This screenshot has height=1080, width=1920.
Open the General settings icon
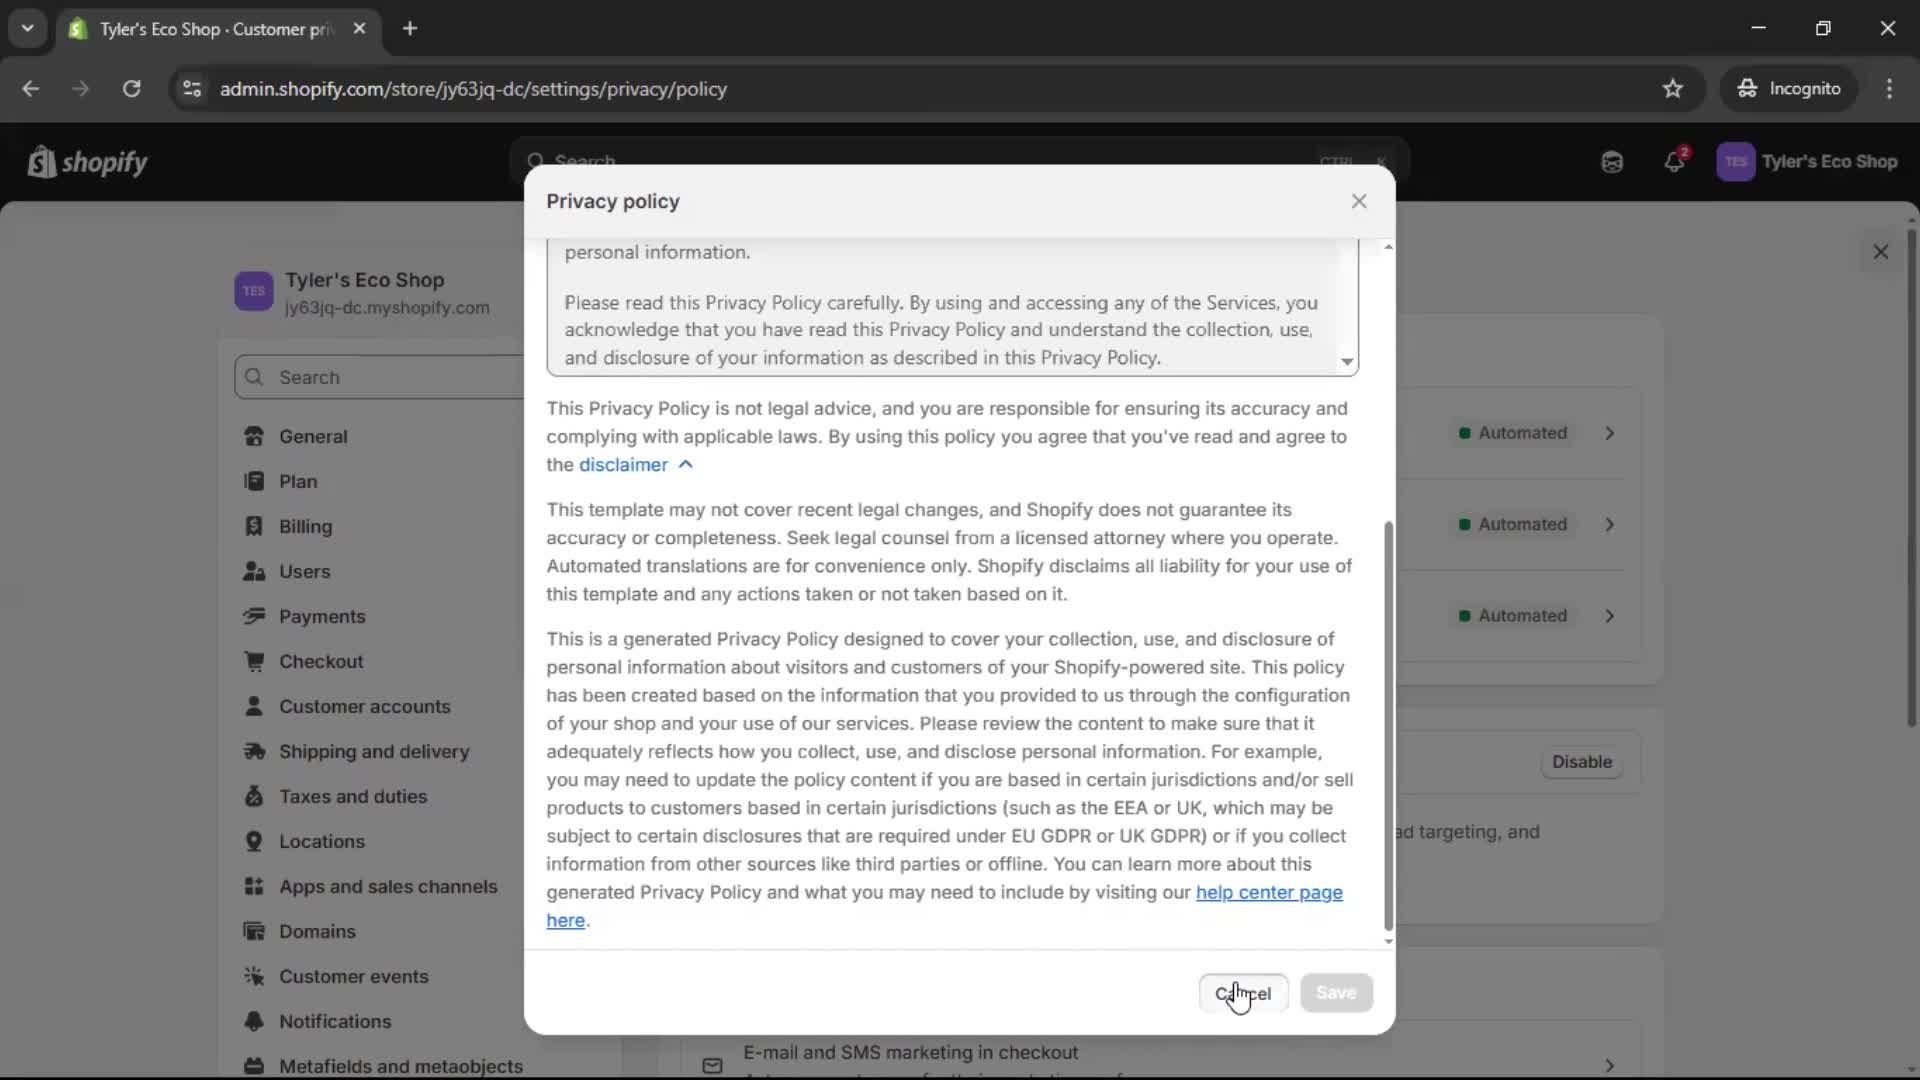click(x=255, y=436)
